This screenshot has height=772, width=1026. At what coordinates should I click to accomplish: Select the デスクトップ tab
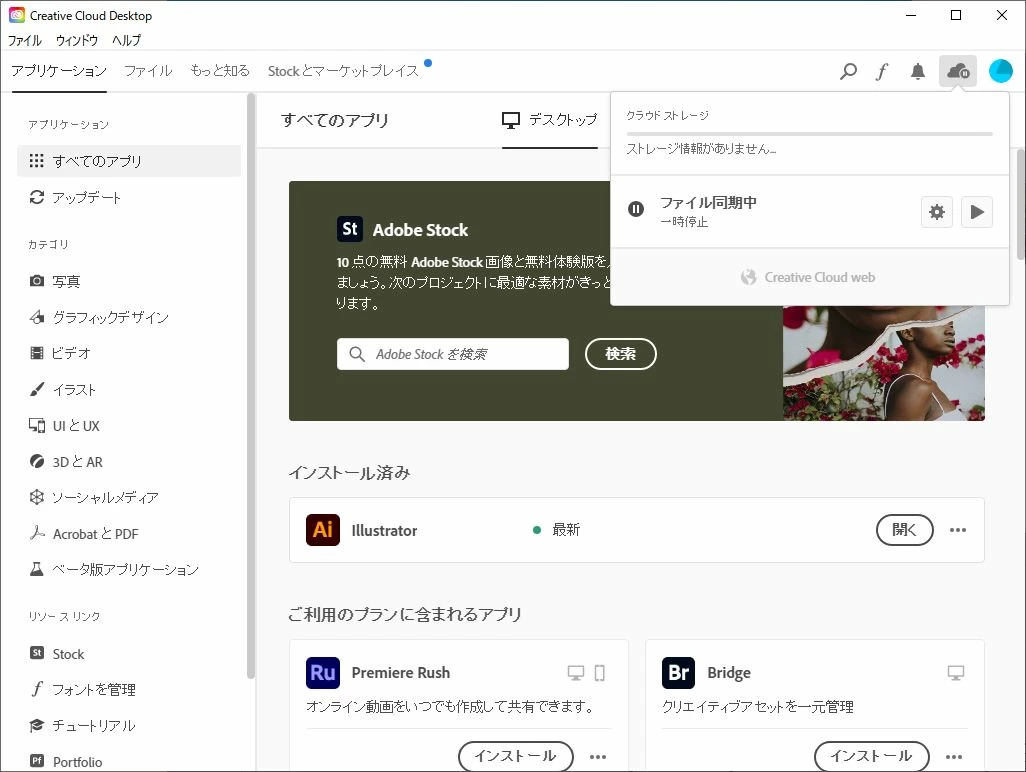pyautogui.click(x=550, y=120)
